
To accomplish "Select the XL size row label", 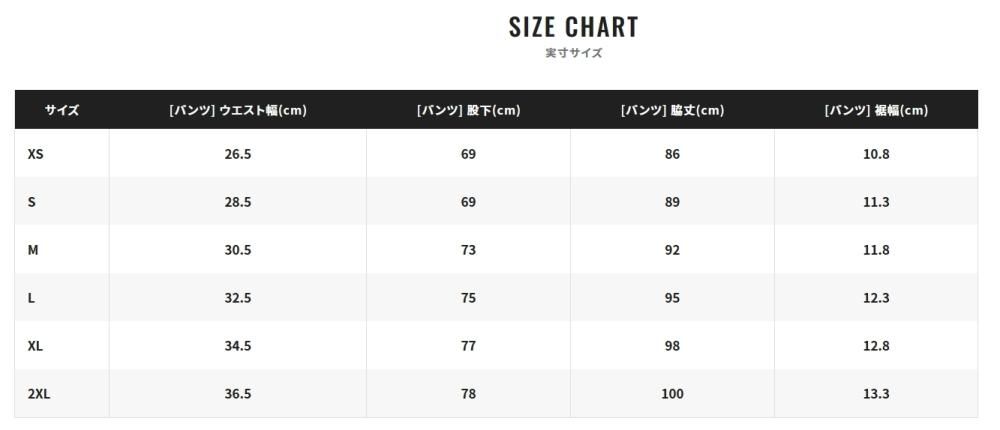I will click(36, 346).
